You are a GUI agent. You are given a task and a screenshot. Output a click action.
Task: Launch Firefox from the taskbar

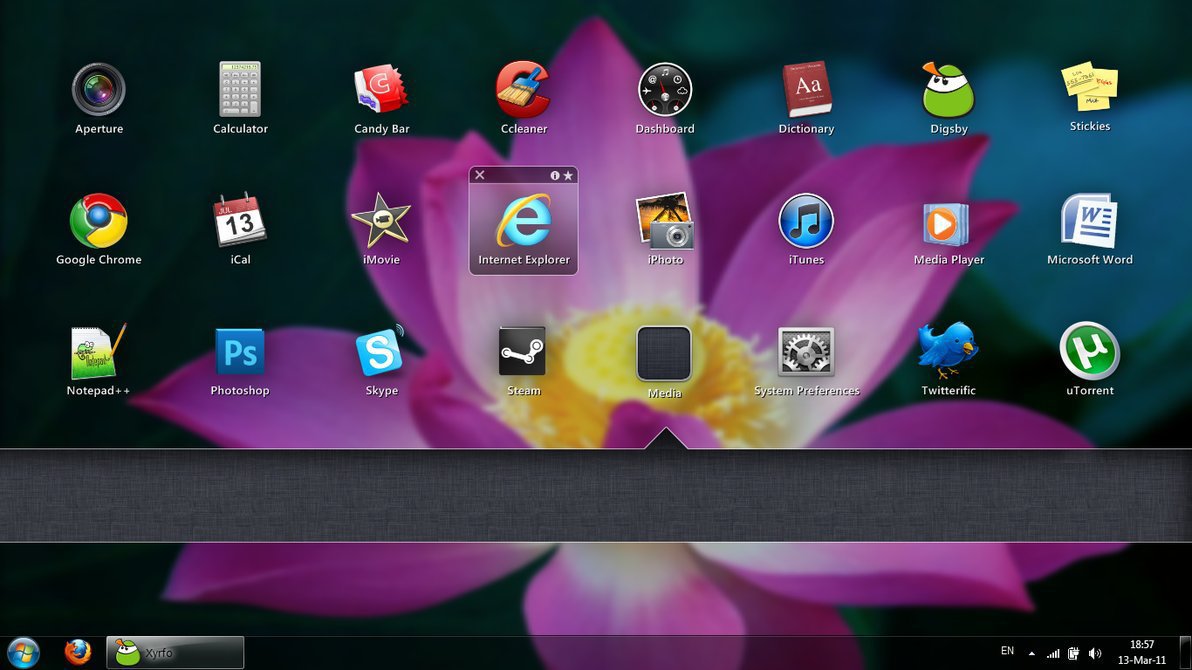pyautogui.click(x=77, y=652)
